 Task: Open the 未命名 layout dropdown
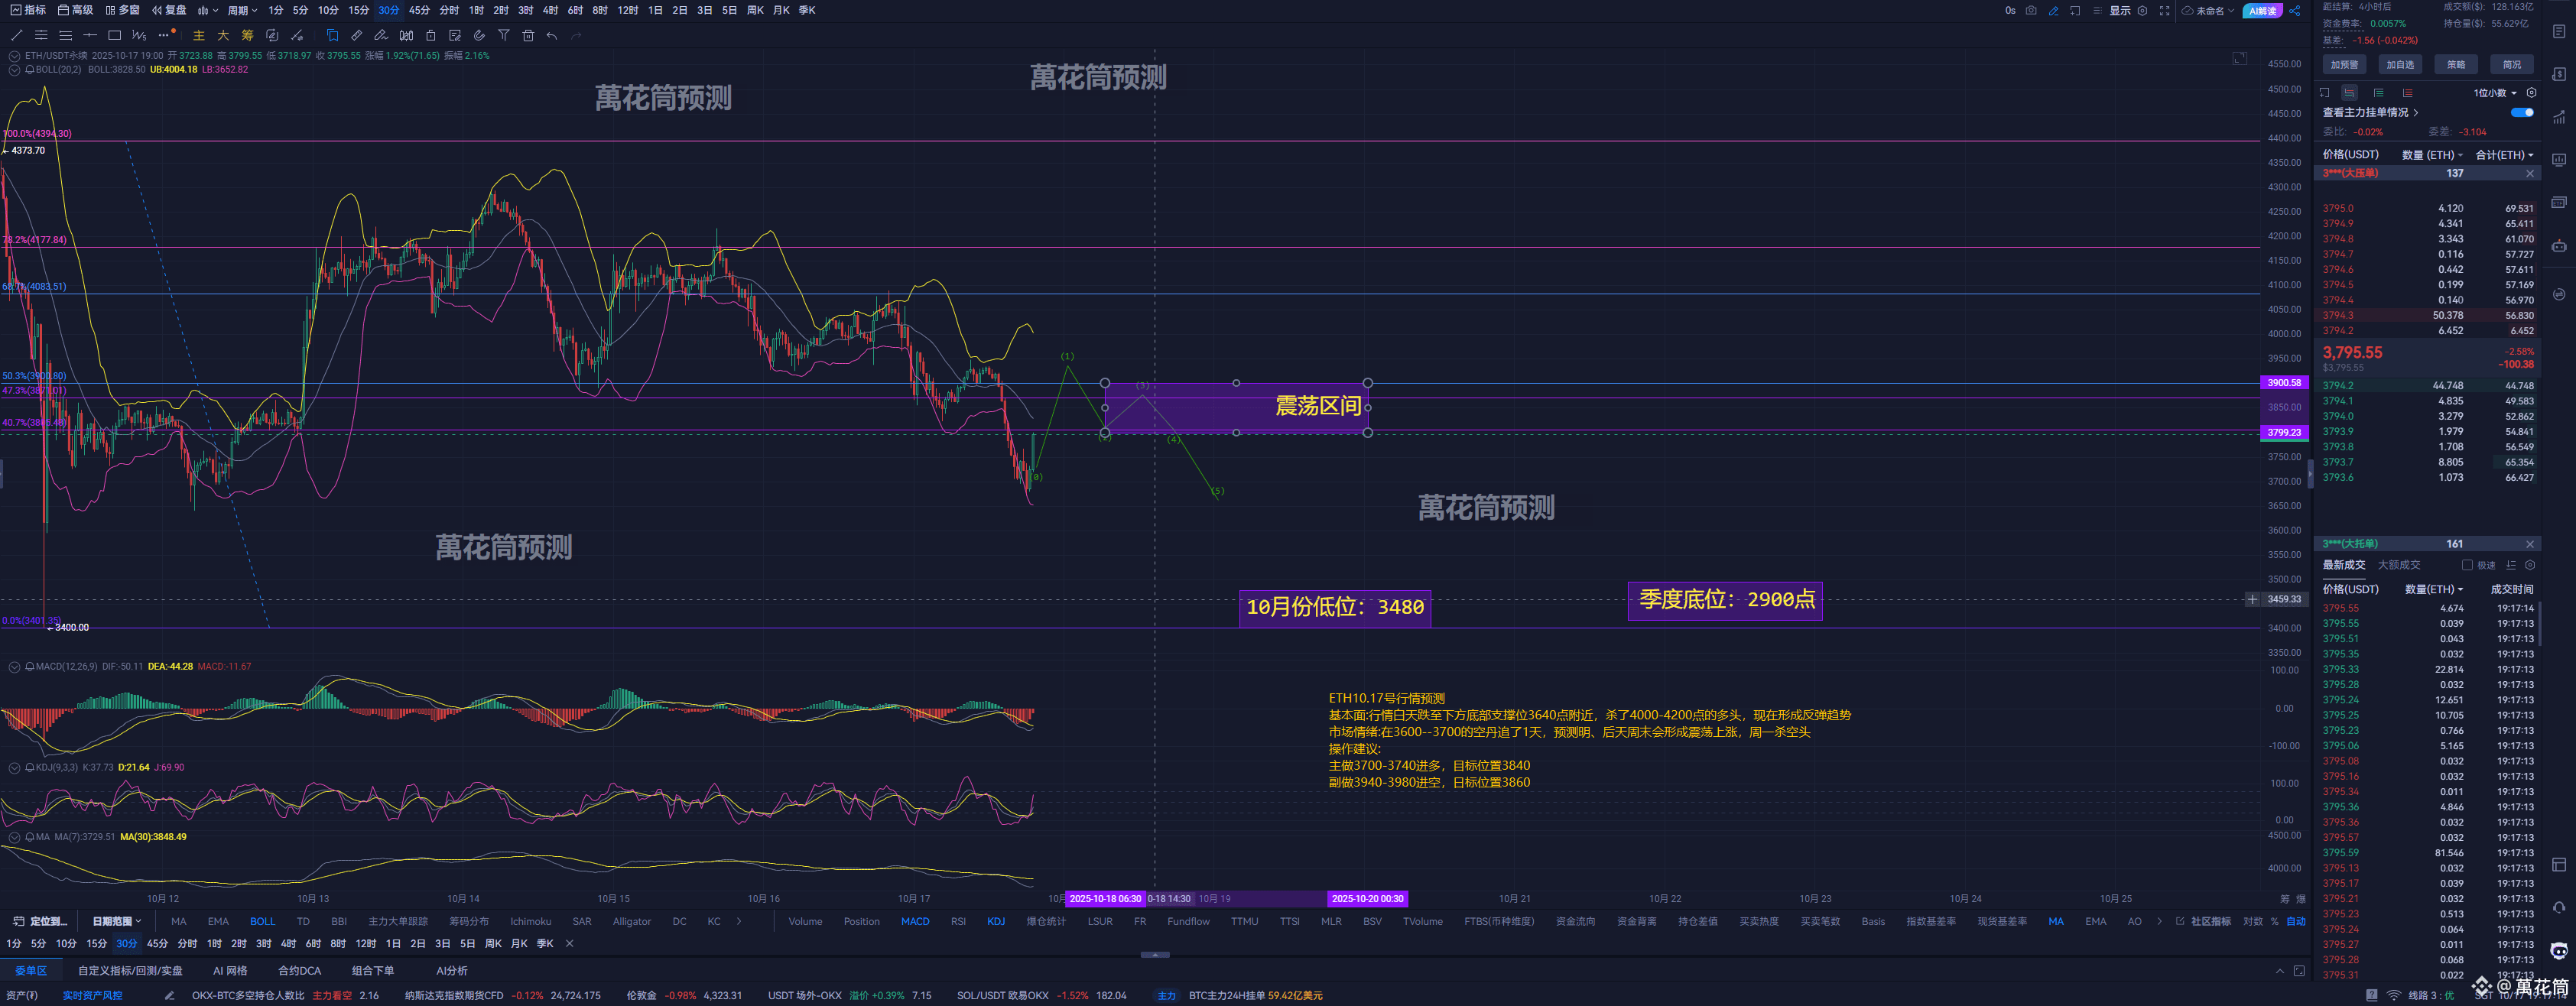pos(2214,11)
